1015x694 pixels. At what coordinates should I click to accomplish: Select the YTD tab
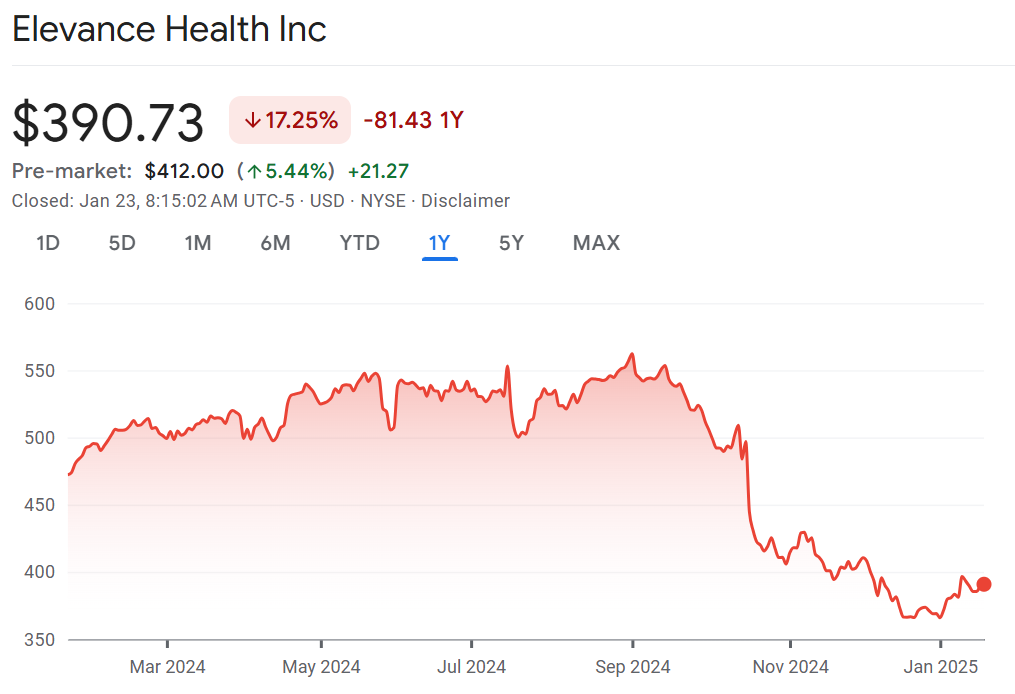359,243
